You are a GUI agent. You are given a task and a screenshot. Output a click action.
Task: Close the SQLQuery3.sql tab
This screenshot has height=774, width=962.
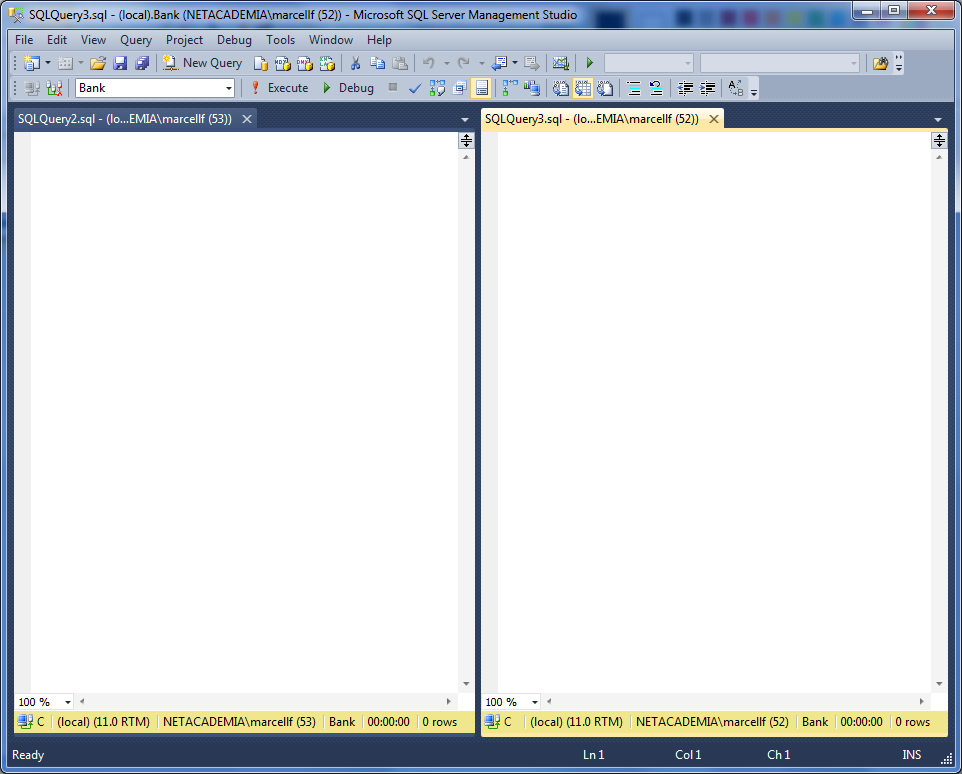[714, 119]
